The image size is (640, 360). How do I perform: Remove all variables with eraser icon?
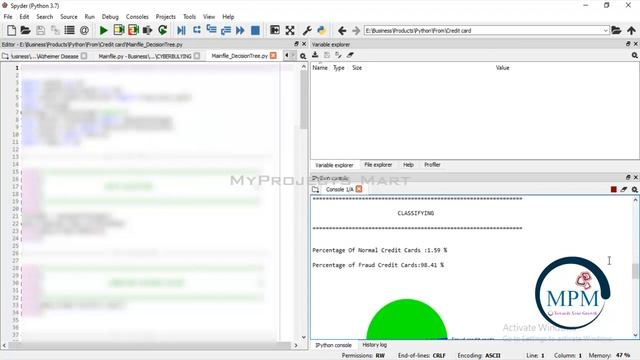click(x=350, y=55)
